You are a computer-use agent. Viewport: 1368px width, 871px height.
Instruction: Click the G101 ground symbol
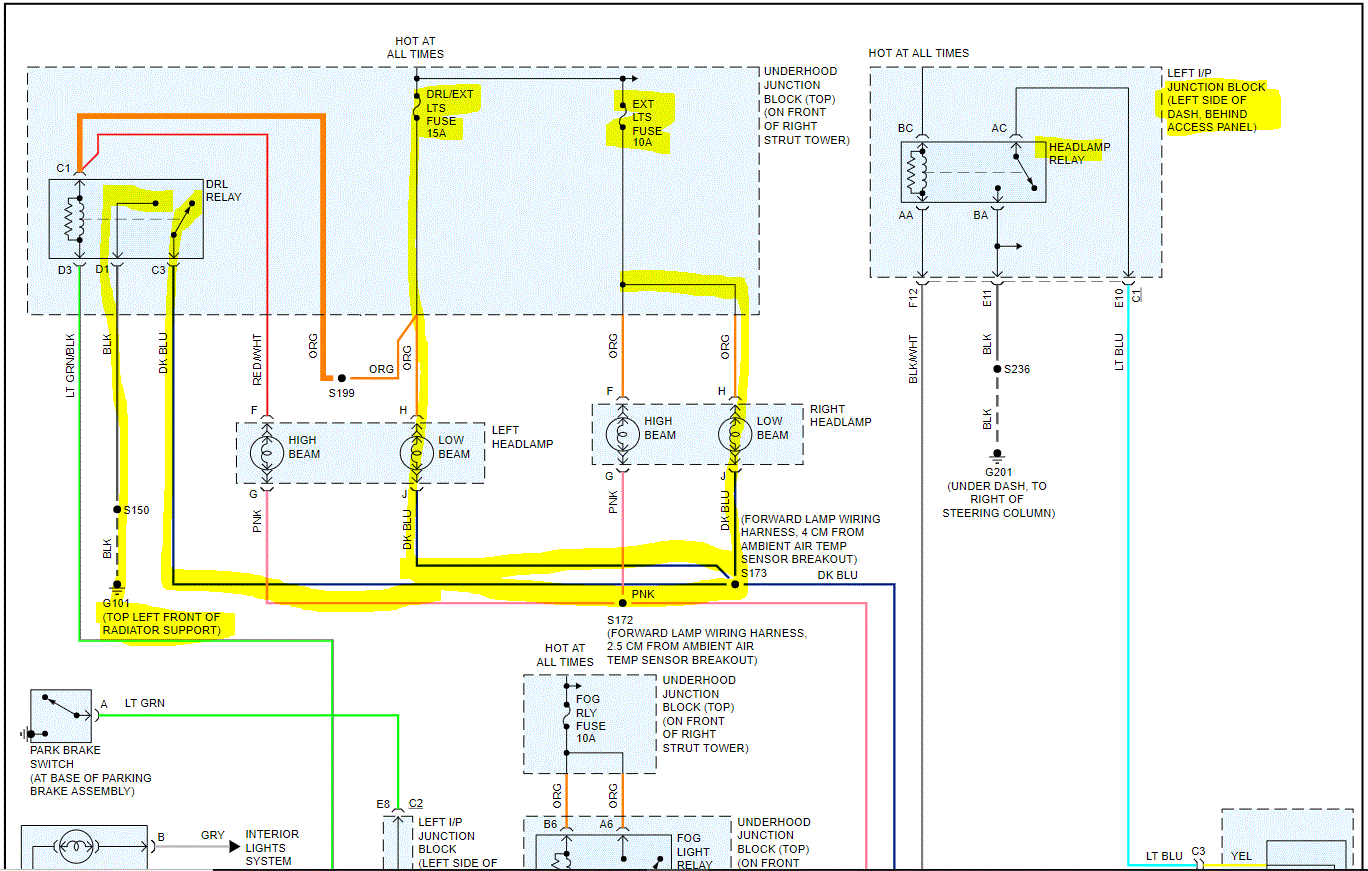click(x=117, y=587)
